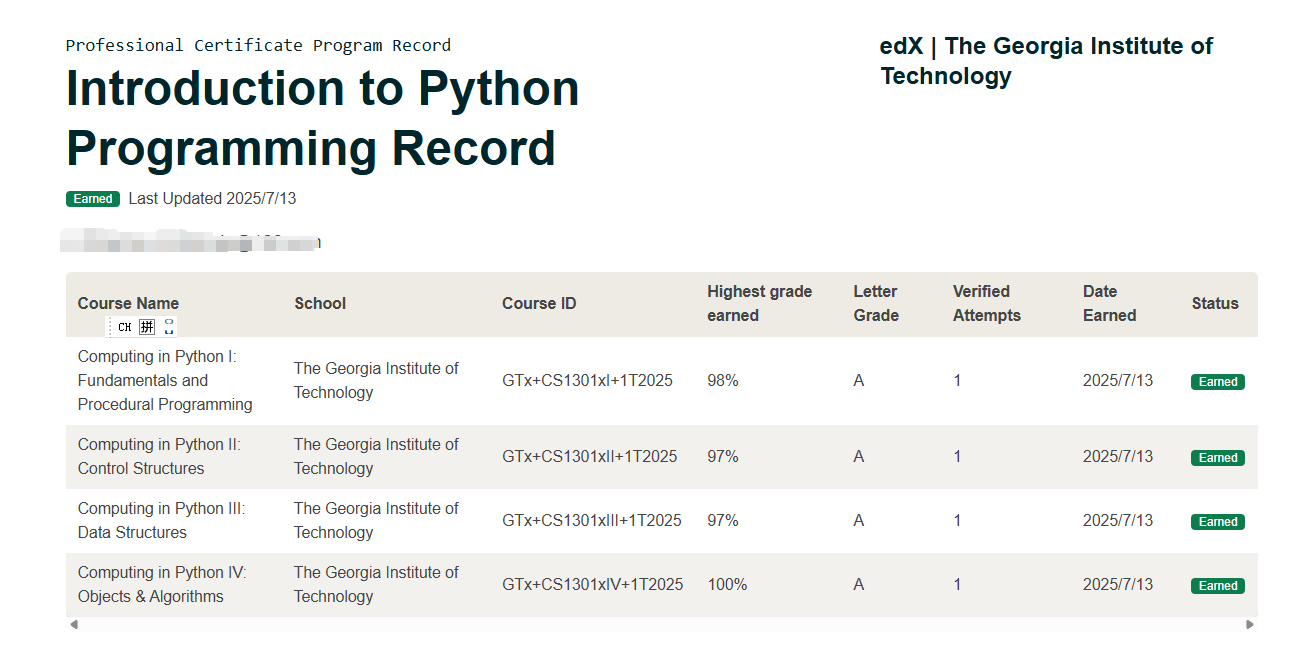Click Computing in Python II: Control Structures course name

159,456
